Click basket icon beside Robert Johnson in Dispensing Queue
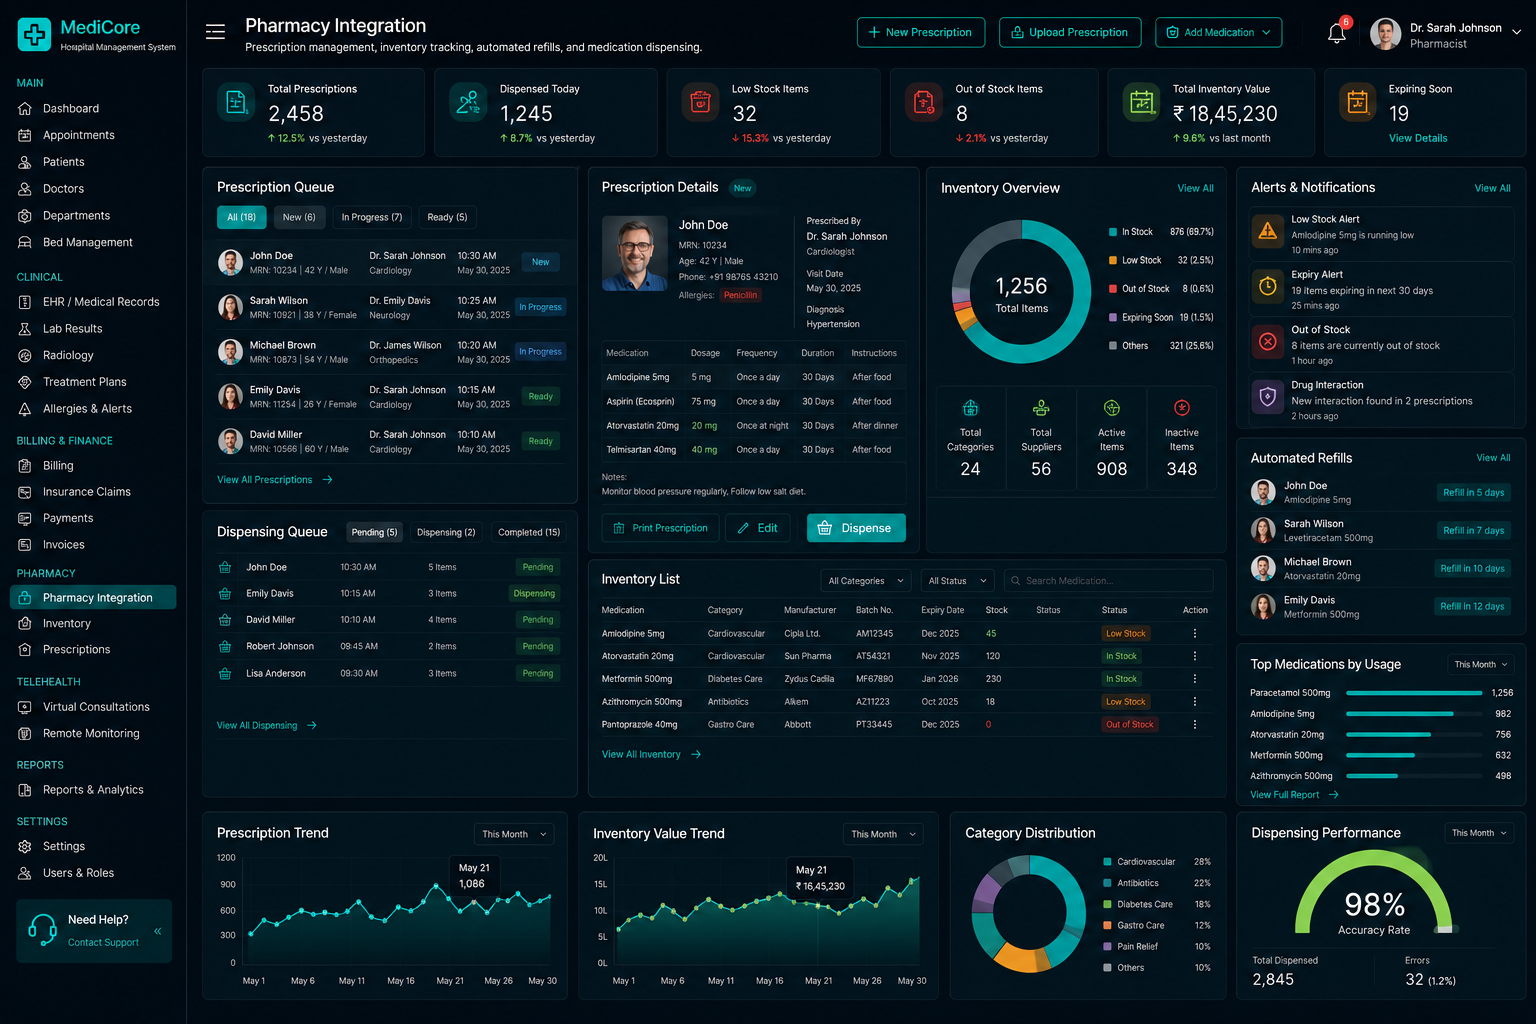This screenshot has height=1024, width=1536. click(x=225, y=647)
